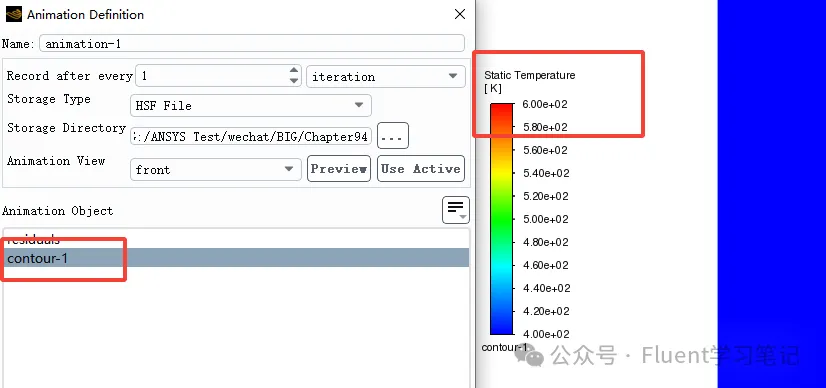Click the ANSYS Fluent logo icon in title bar

pos(14,14)
